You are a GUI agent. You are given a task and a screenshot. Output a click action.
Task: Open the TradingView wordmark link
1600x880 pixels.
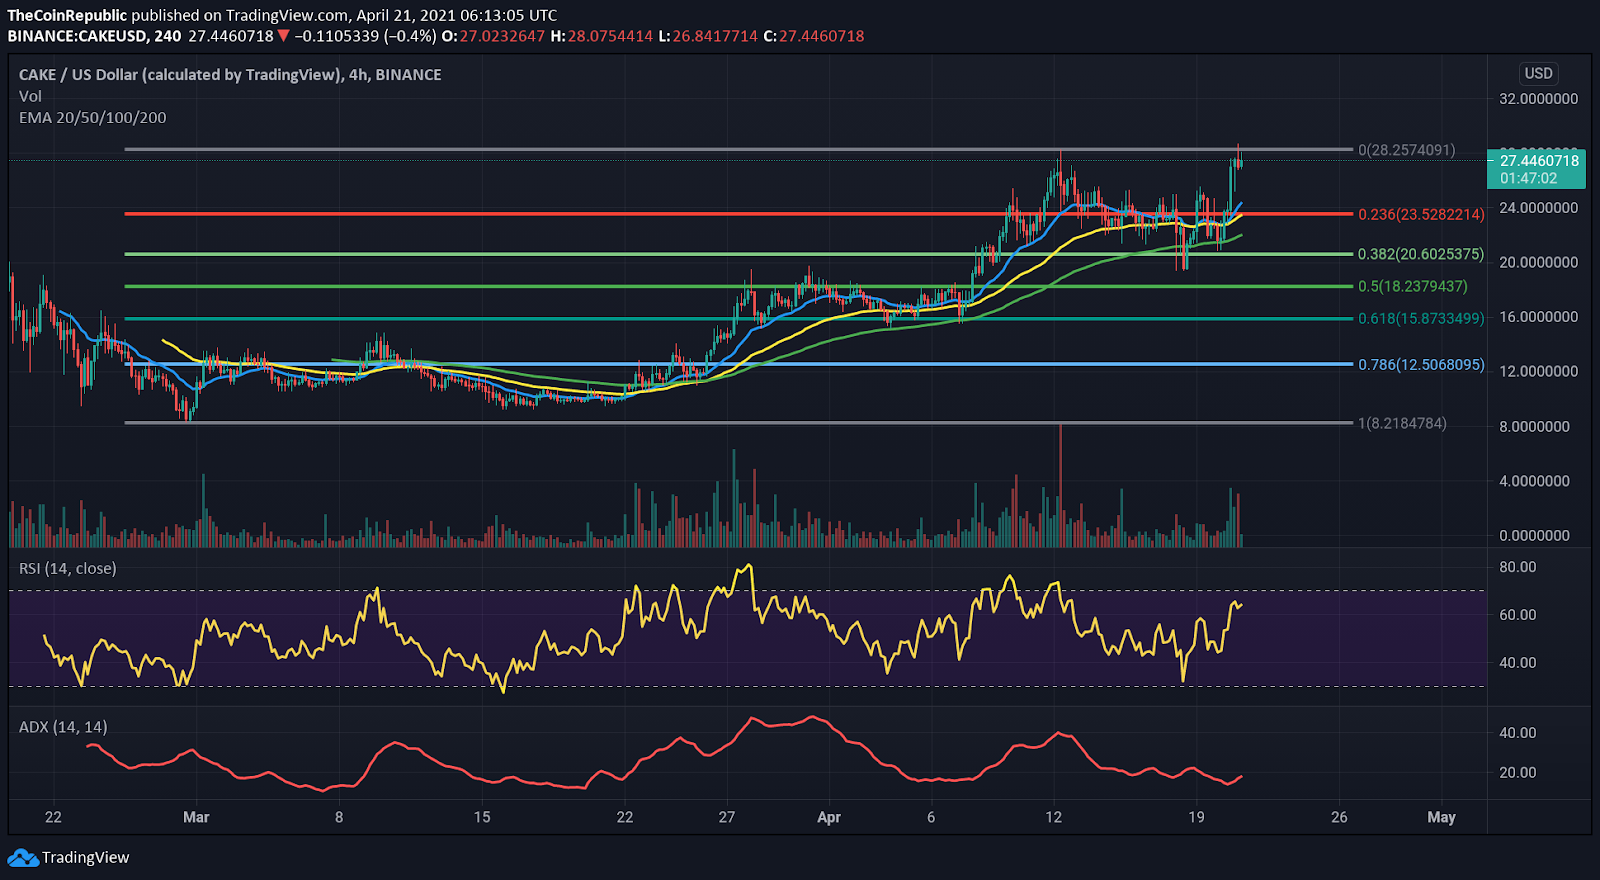[x=86, y=858]
